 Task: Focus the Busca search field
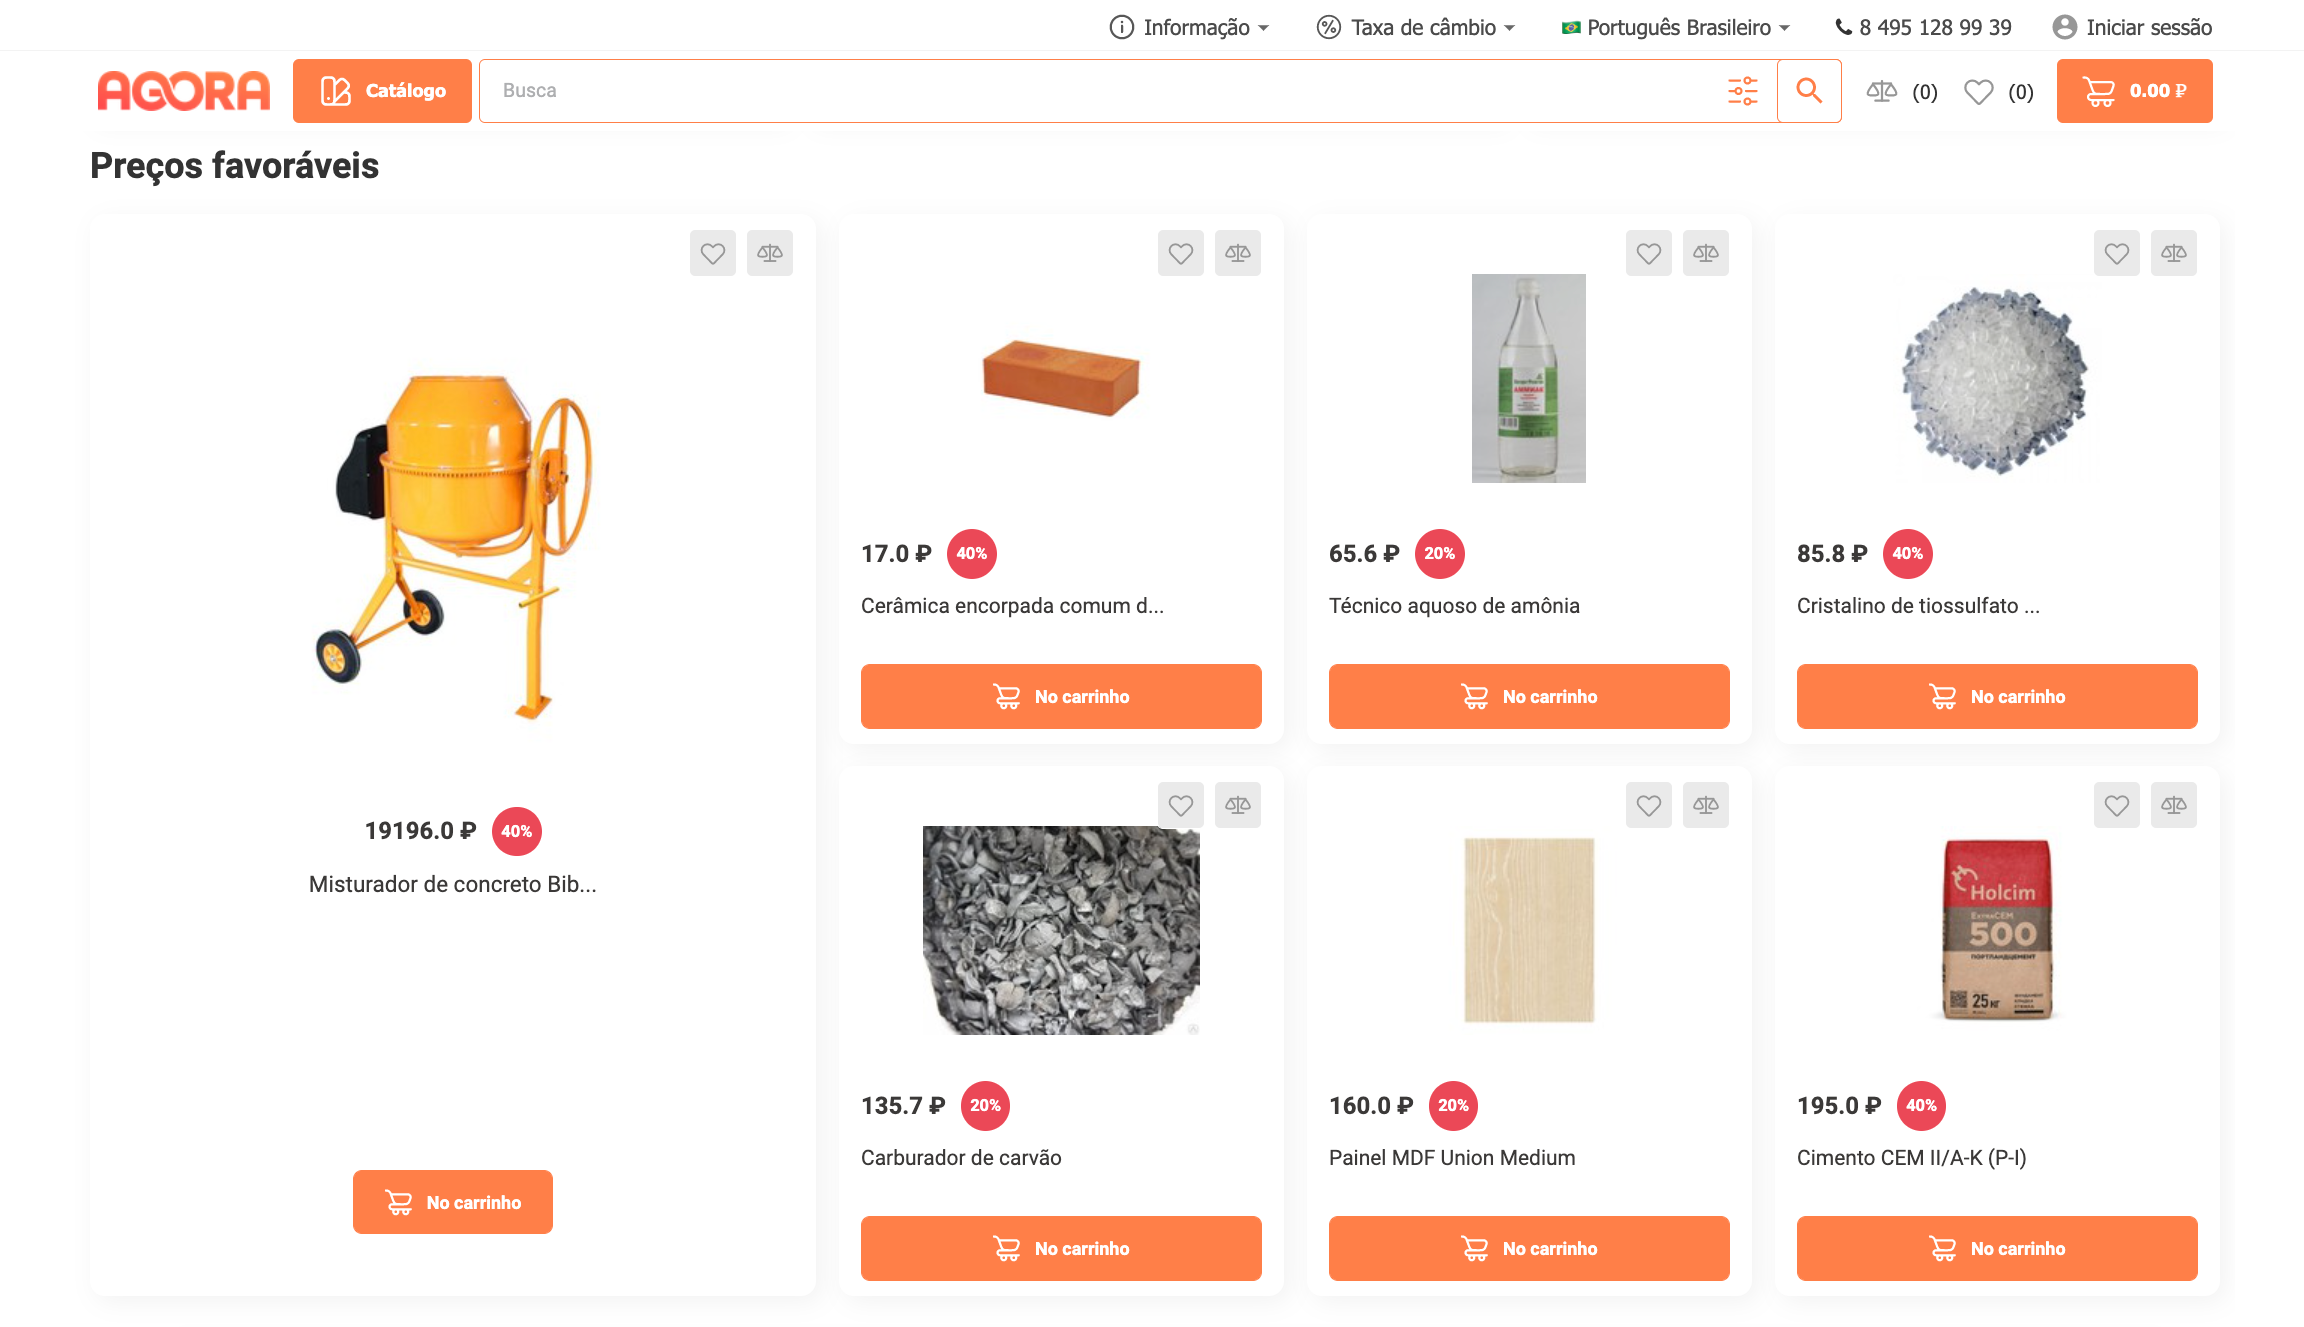(x=1100, y=91)
